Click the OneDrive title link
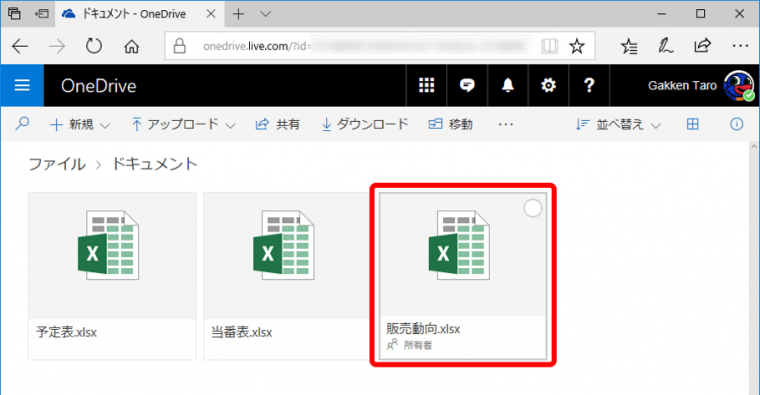 pyautogui.click(x=98, y=86)
